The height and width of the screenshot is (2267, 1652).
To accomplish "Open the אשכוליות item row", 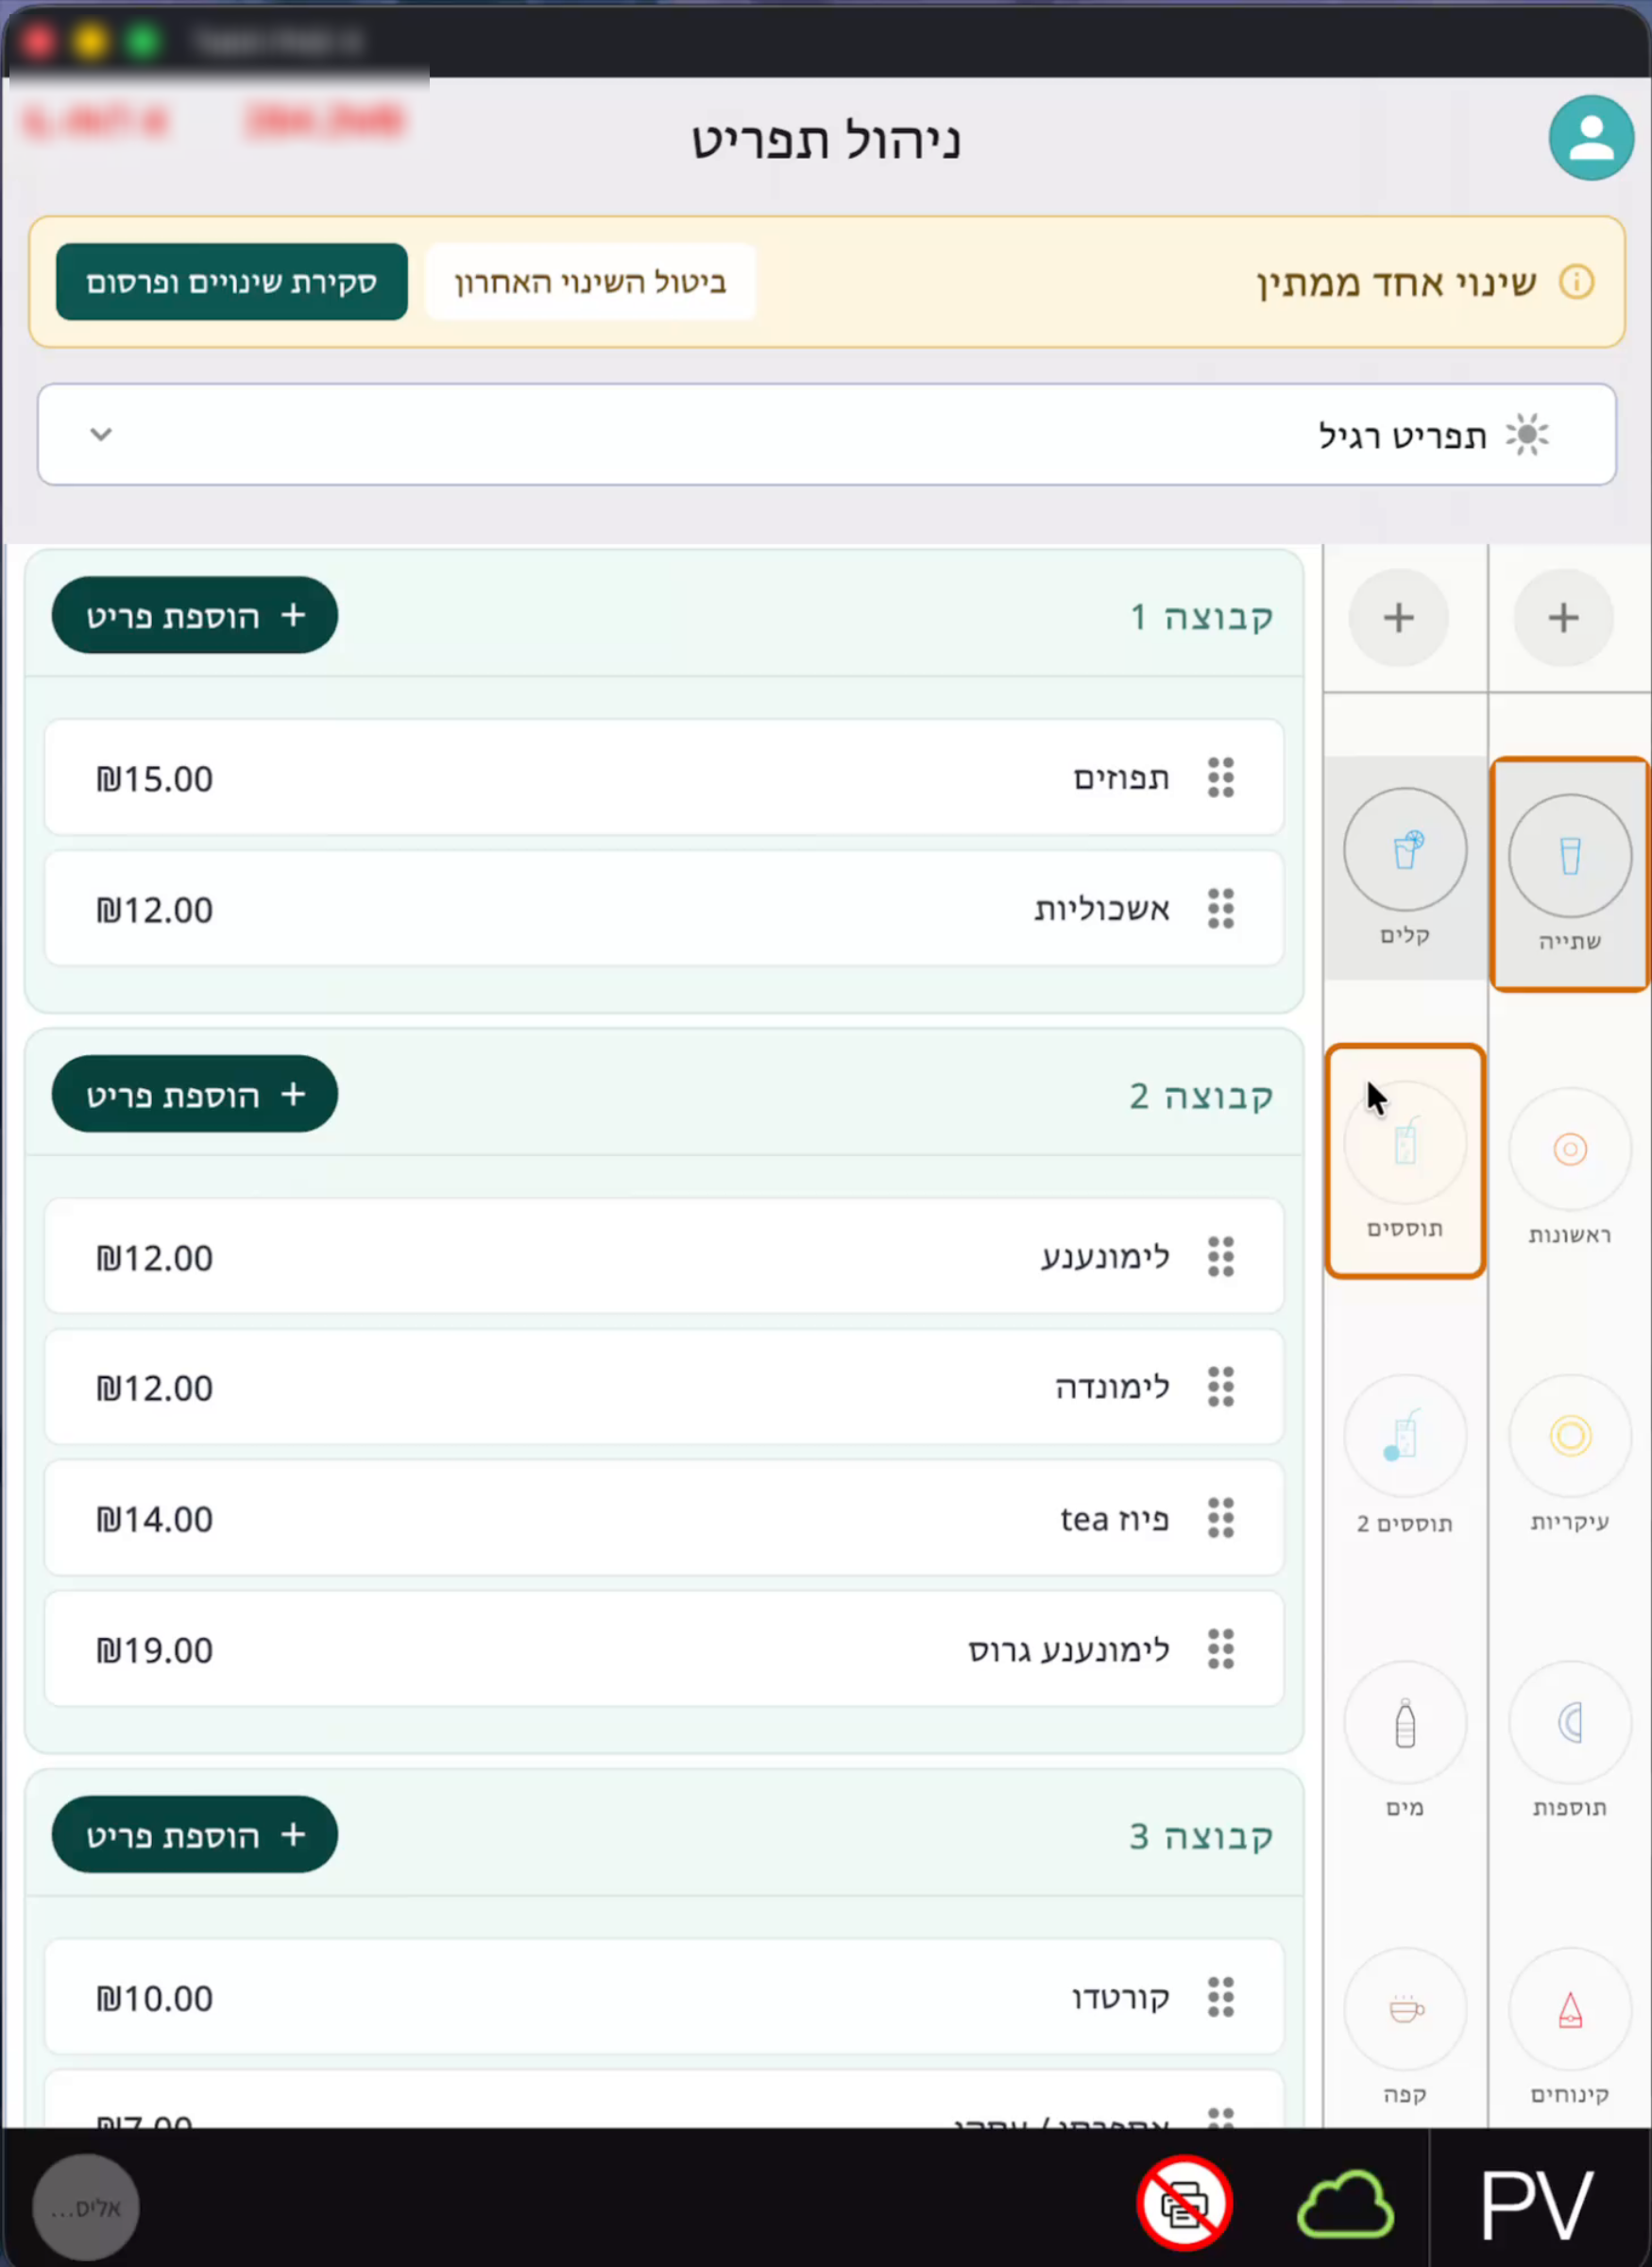I will tap(664, 908).
